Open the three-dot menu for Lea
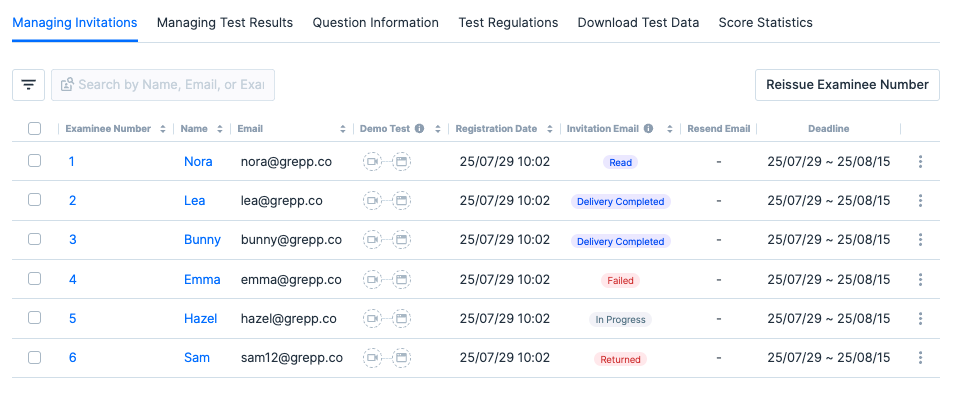The height and width of the screenshot is (396, 972). tap(921, 201)
